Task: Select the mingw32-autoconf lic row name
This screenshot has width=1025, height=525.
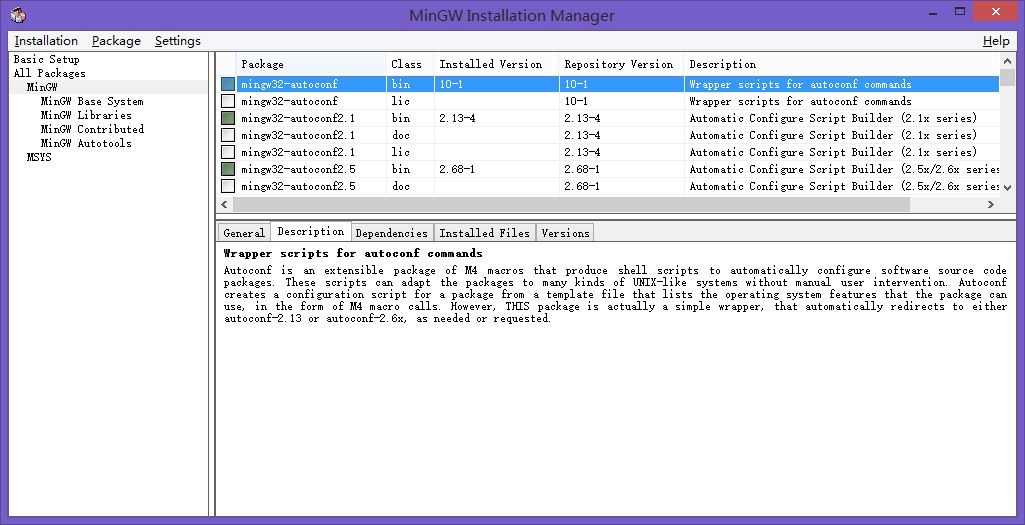Action: pyautogui.click(x=290, y=101)
